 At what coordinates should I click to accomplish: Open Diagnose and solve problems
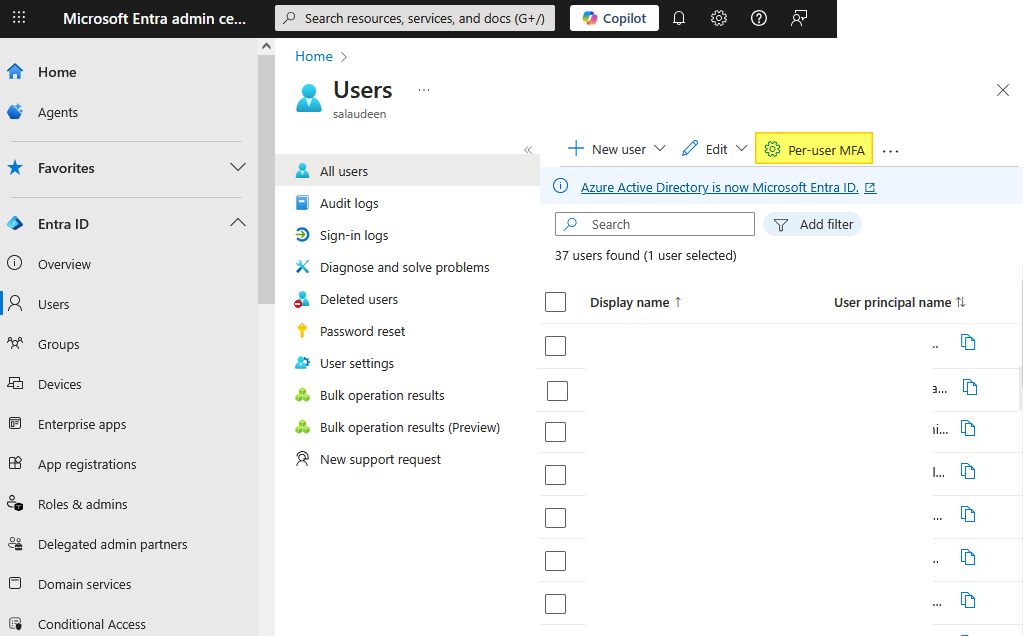407,267
